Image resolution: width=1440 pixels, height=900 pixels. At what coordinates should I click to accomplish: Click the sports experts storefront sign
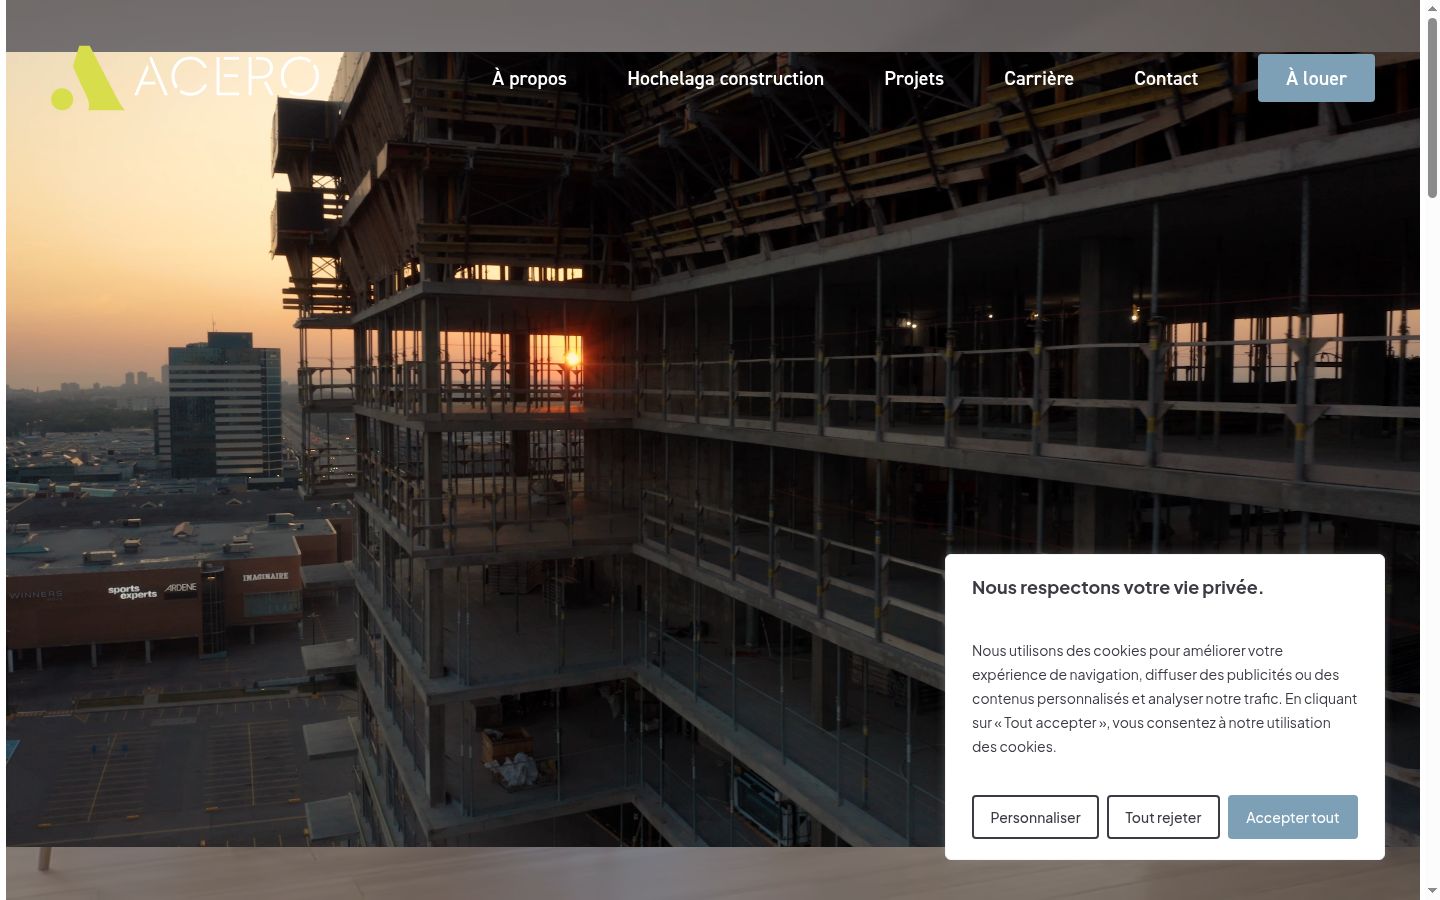(x=132, y=592)
